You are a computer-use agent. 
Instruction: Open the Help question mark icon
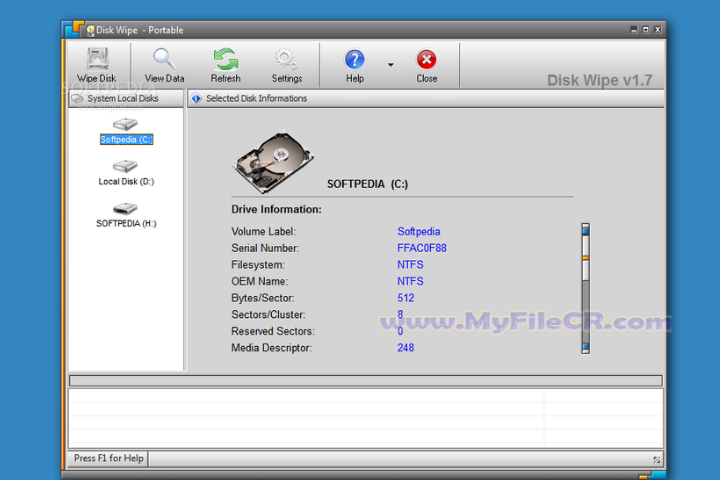[354, 60]
